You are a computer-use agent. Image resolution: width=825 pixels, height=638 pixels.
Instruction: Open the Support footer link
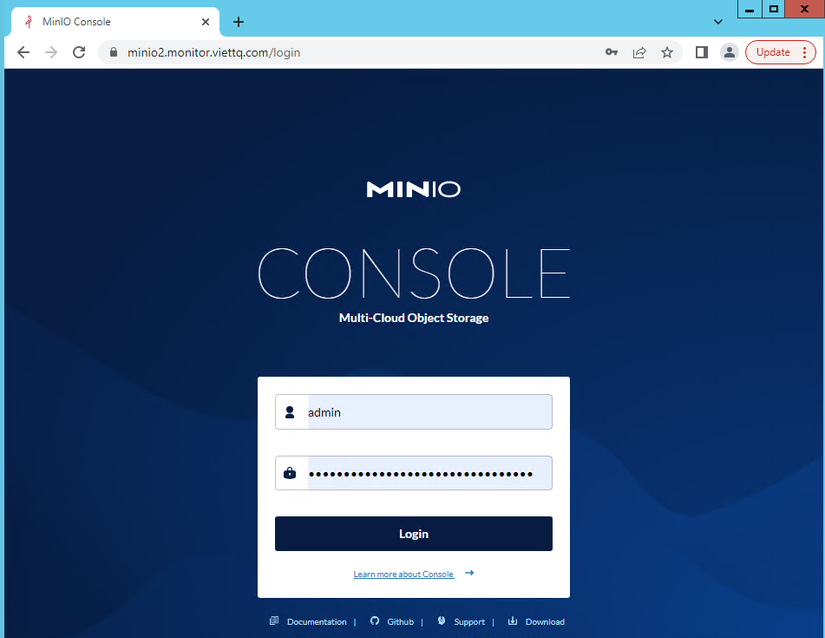tap(469, 622)
